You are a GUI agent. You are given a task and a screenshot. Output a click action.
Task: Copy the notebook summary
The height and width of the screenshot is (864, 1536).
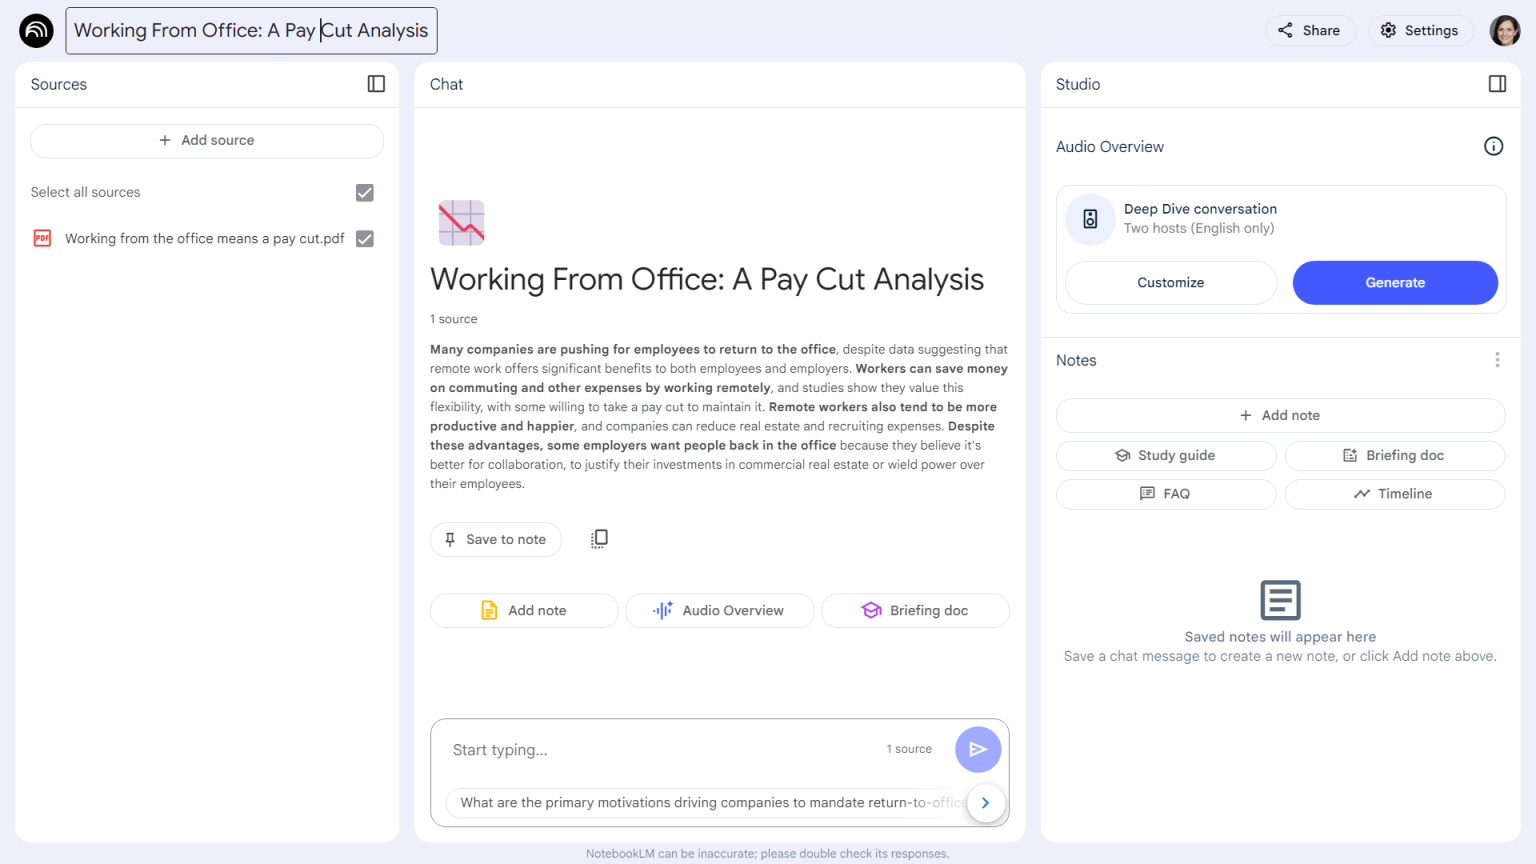point(599,539)
